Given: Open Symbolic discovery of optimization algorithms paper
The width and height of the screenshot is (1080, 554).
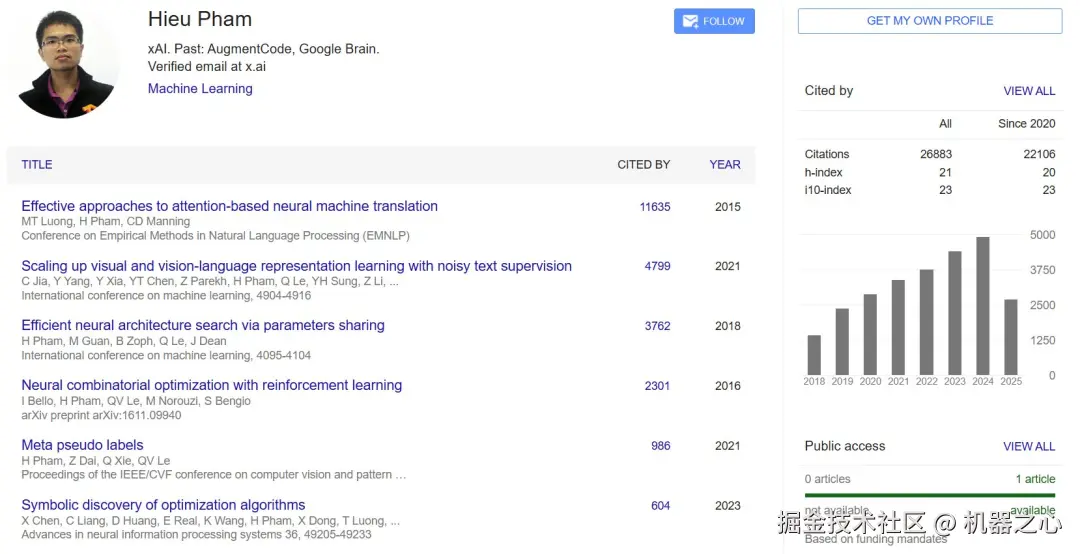Looking at the screenshot, I should tap(163, 505).
